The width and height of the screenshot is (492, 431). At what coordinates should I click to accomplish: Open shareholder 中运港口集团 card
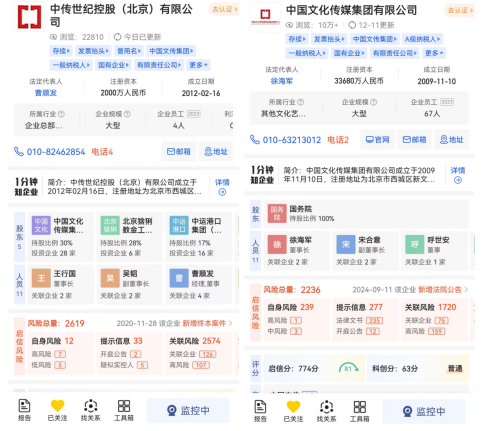198,236
